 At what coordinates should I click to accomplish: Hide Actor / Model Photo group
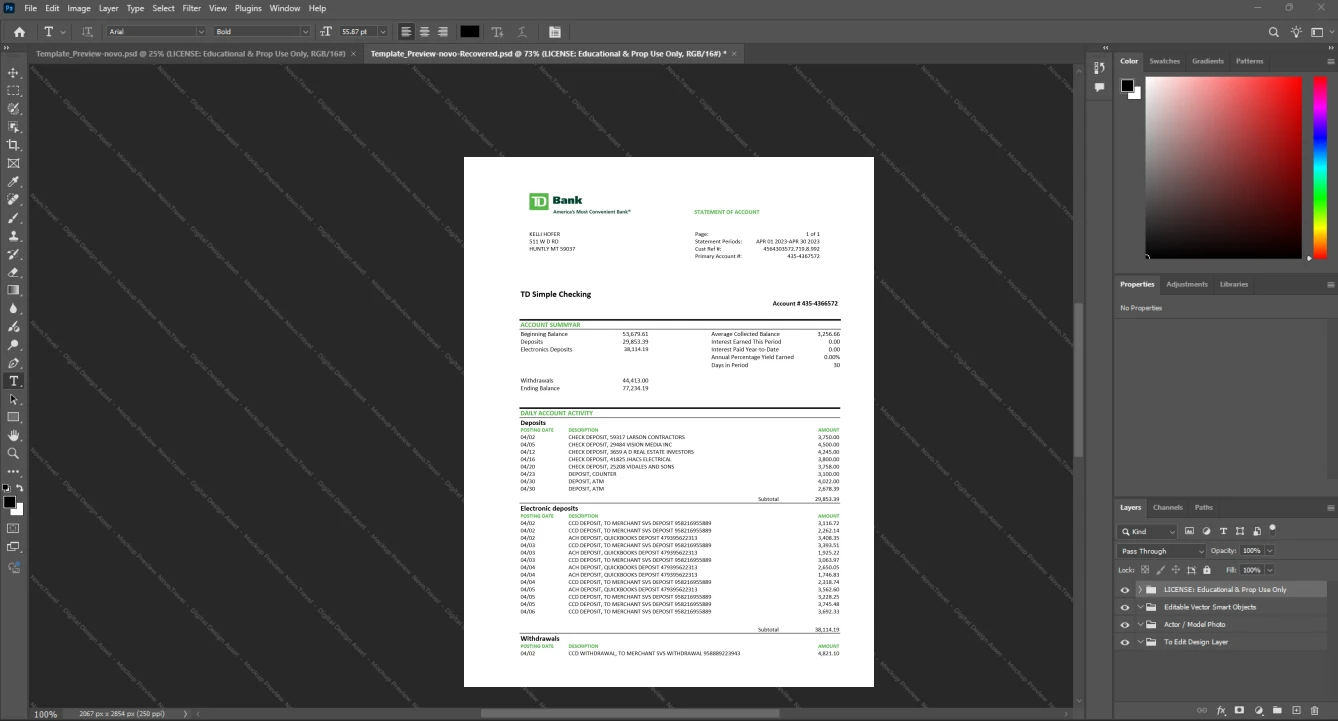pyautogui.click(x=1125, y=625)
